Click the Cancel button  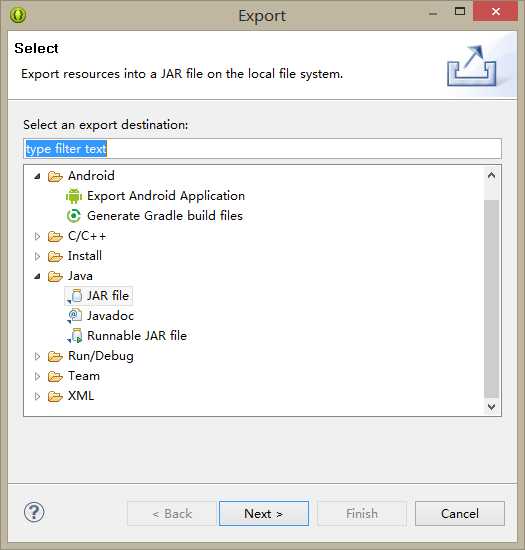click(460, 514)
